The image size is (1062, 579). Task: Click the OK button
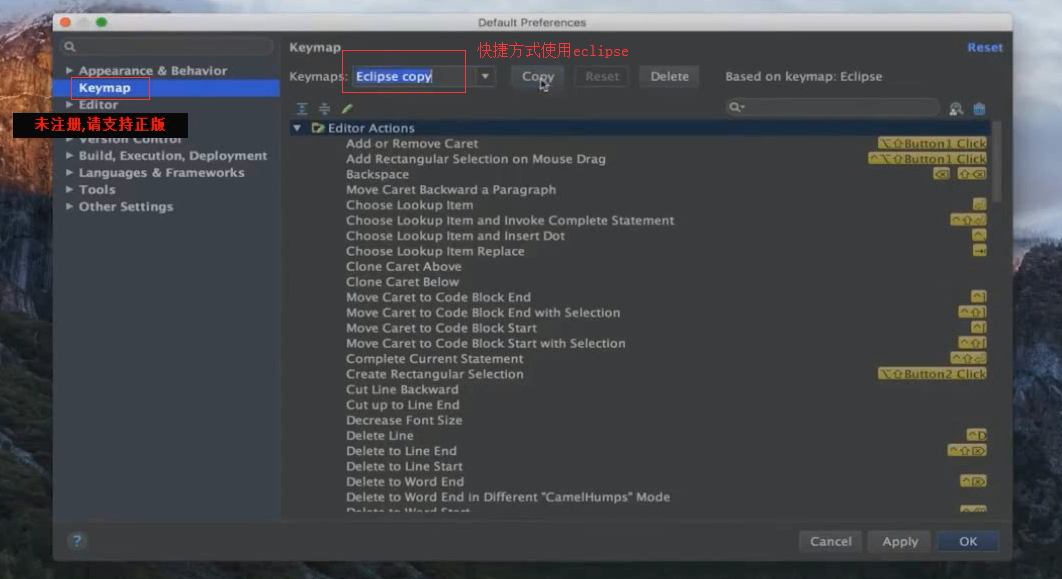pos(968,541)
